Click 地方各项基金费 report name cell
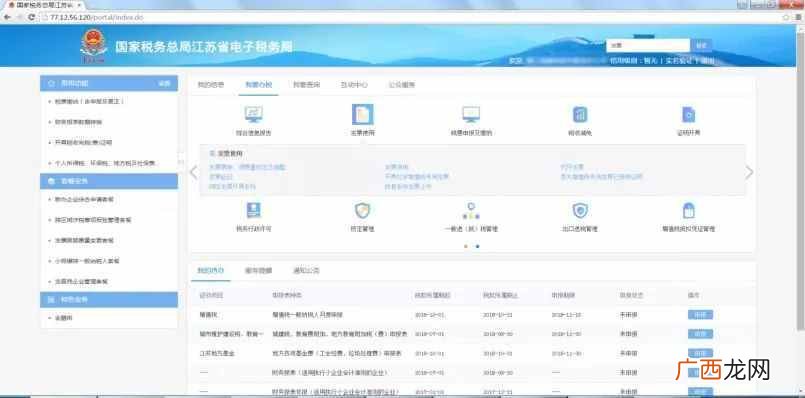Viewport: 805px width, 398px height. 336,354
